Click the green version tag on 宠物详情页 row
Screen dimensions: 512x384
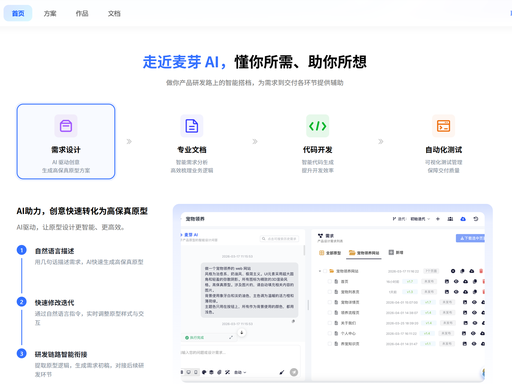pos(428,302)
